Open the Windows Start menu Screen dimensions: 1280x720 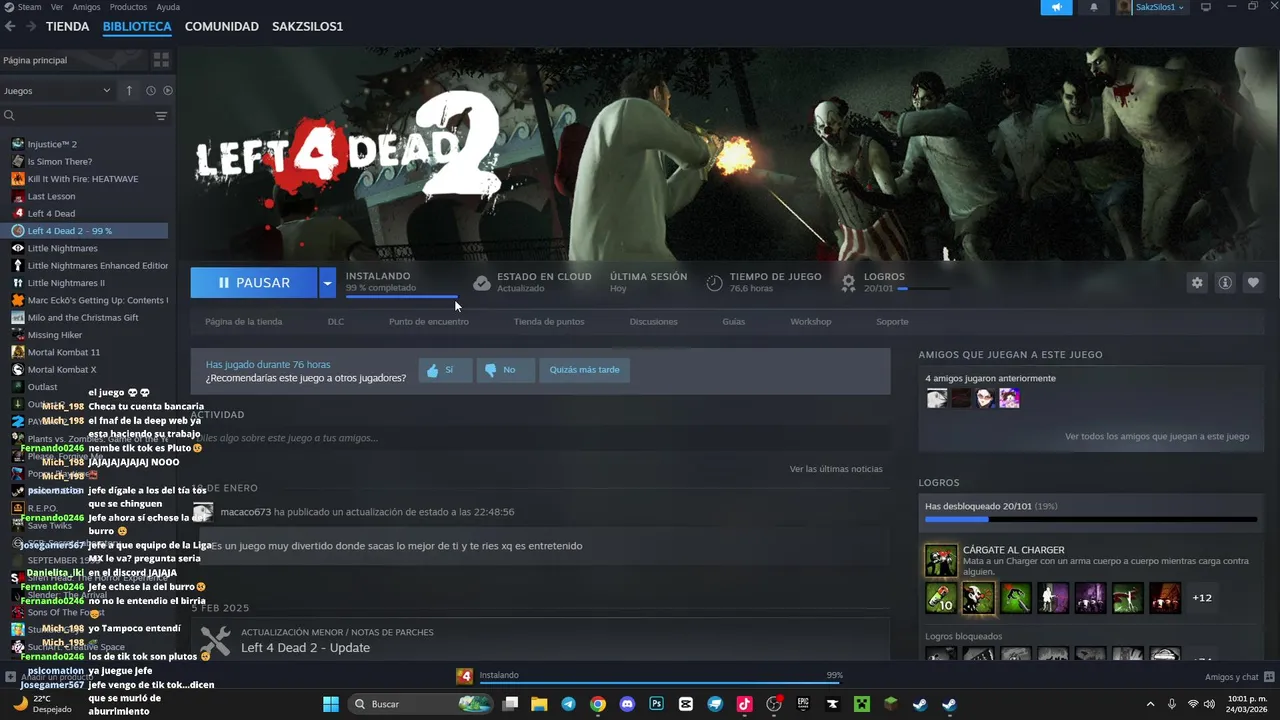[x=331, y=704]
